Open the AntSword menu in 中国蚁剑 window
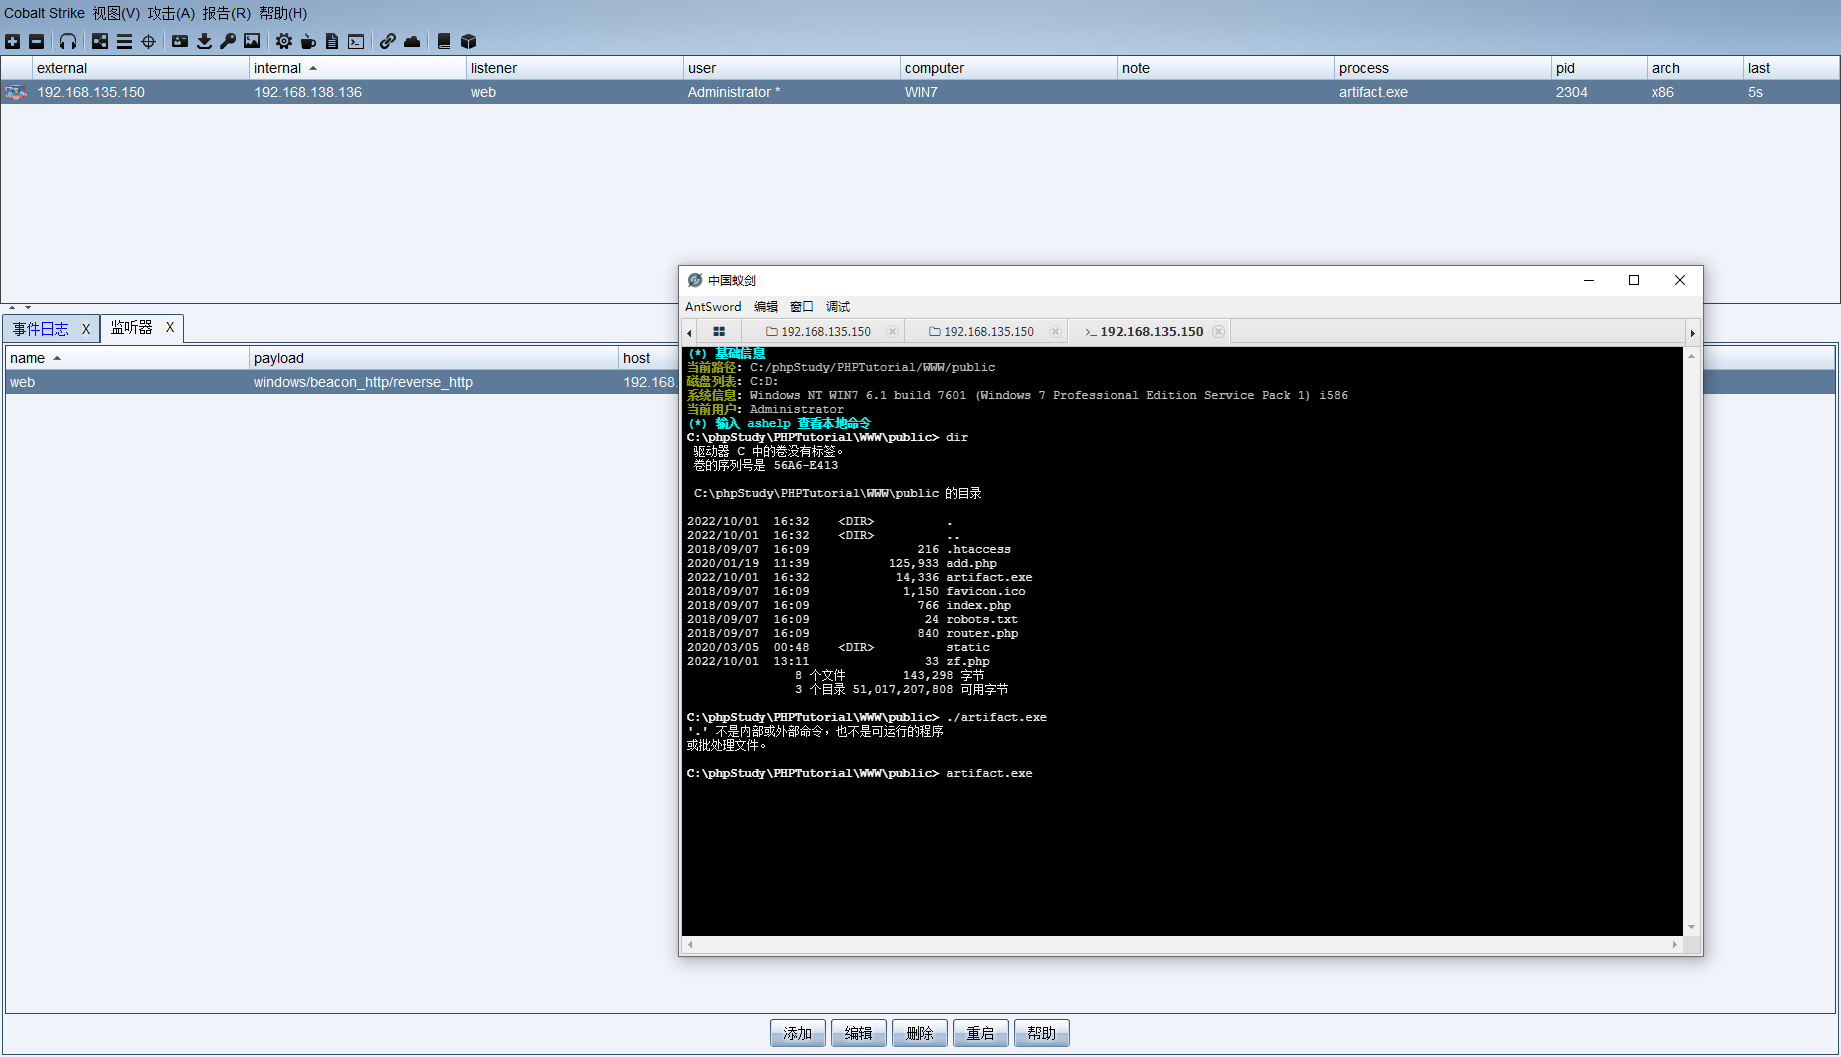Image resolution: width=1841 pixels, height=1057 pixels. point(713,306)
